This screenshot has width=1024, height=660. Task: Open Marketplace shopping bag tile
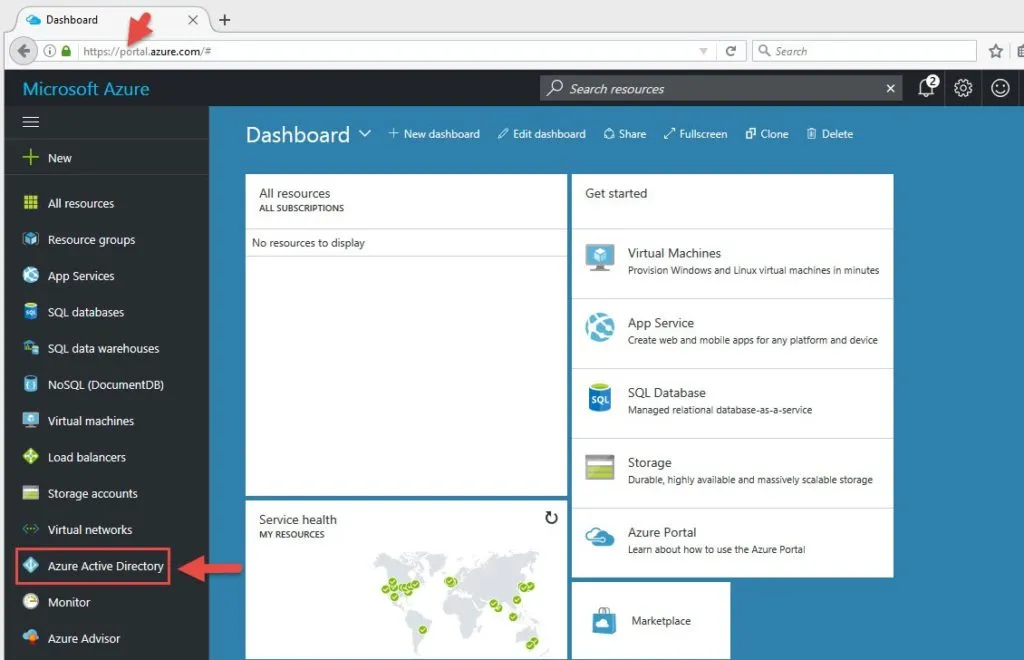pyautogui.click(x=603, y=621)
